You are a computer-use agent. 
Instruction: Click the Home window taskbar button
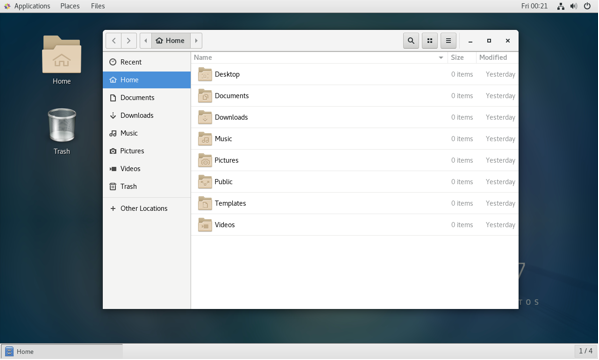(x=62, y=351)
